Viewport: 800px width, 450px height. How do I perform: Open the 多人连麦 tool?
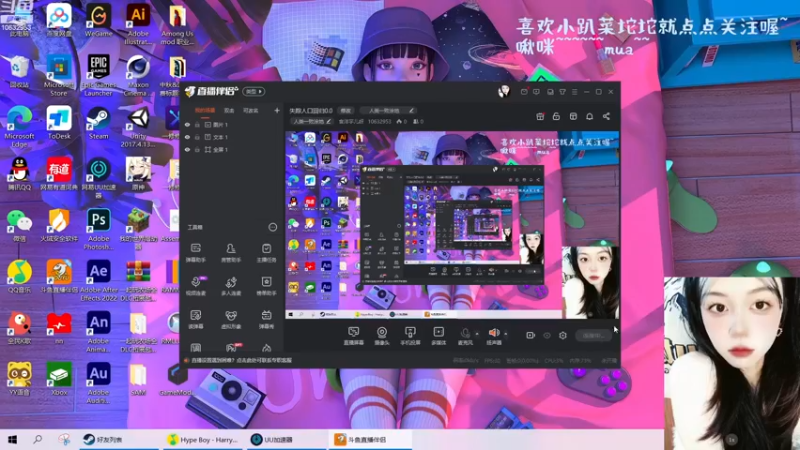click(x=231, y=286)
